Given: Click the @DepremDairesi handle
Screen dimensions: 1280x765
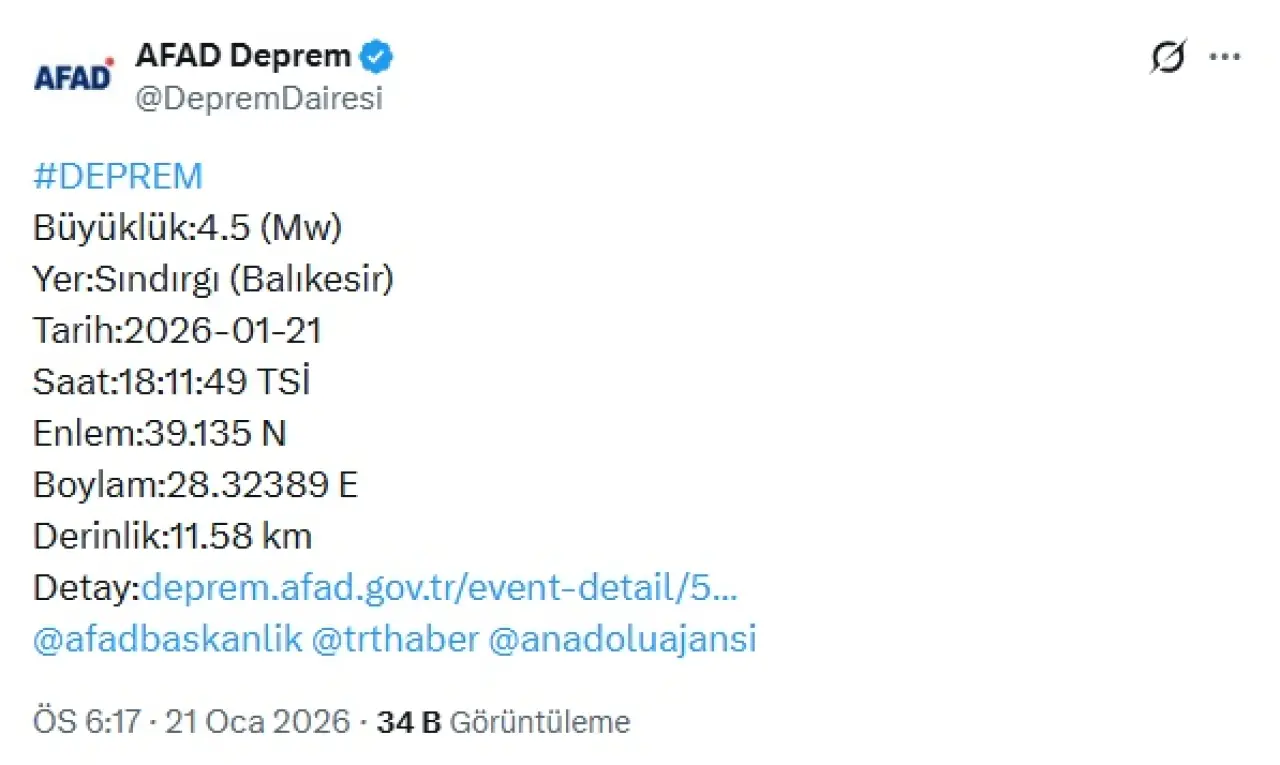Looking at the screenshot, I should pyautogui.click(x=258, y=99).
